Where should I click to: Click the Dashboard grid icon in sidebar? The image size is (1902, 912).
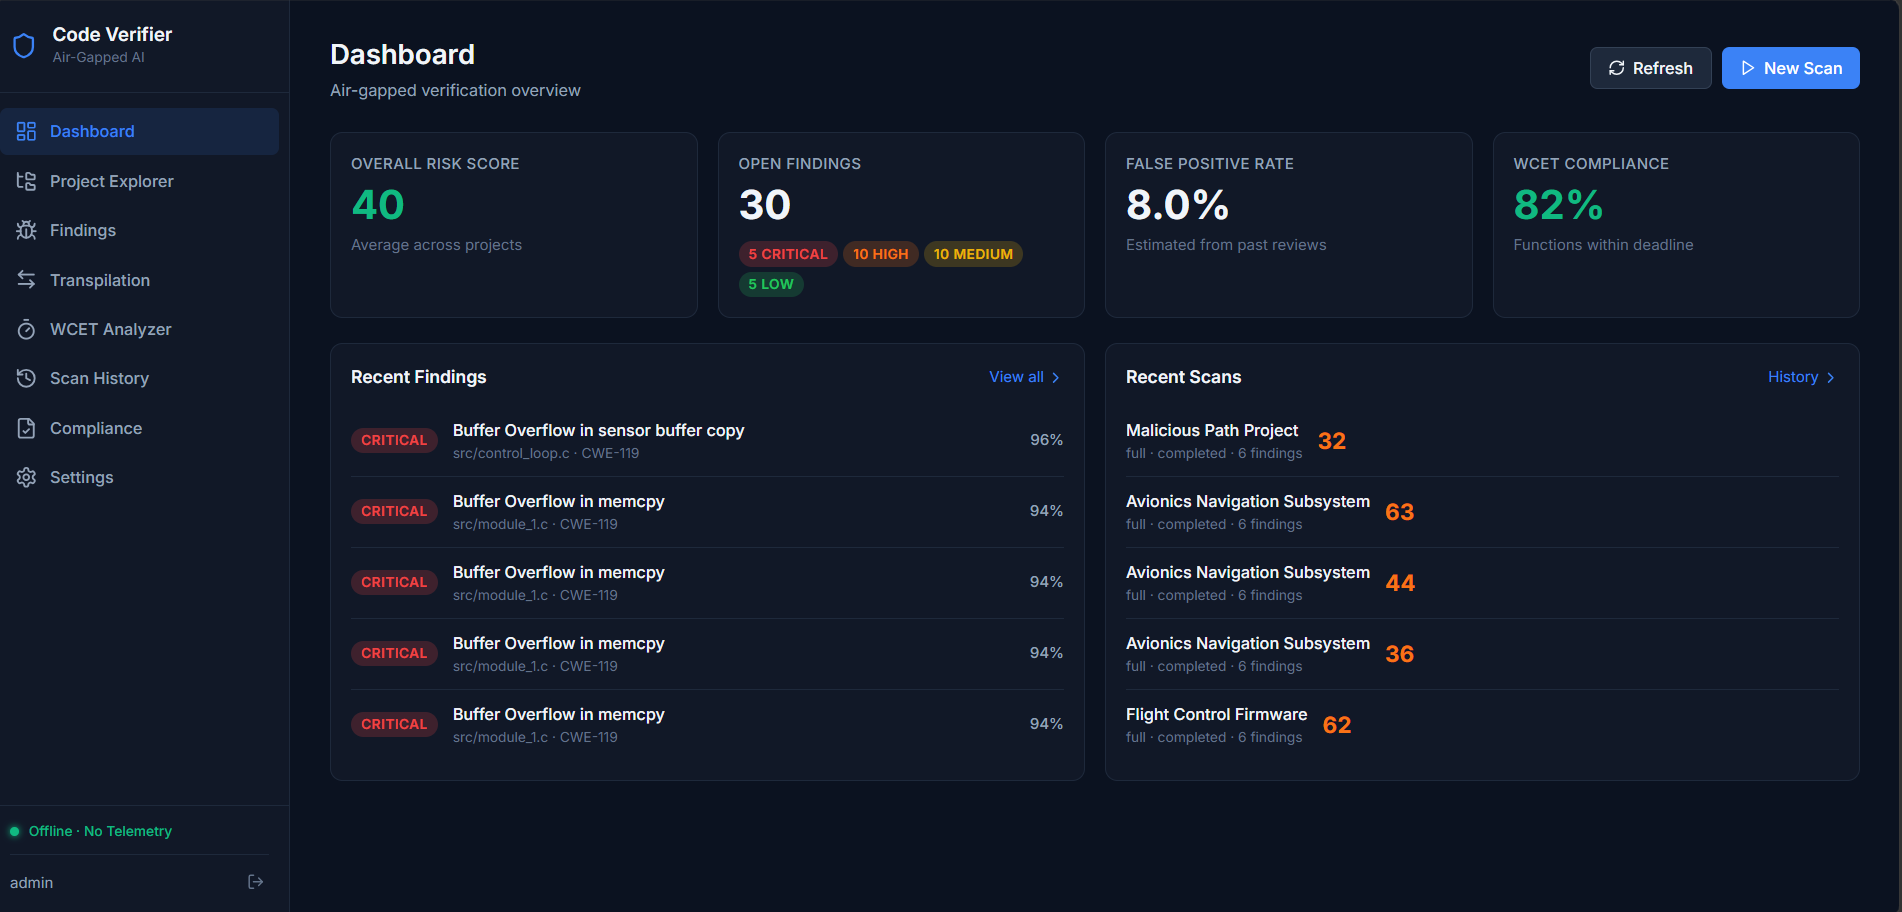pyautogui.click(x=26, y=131)
